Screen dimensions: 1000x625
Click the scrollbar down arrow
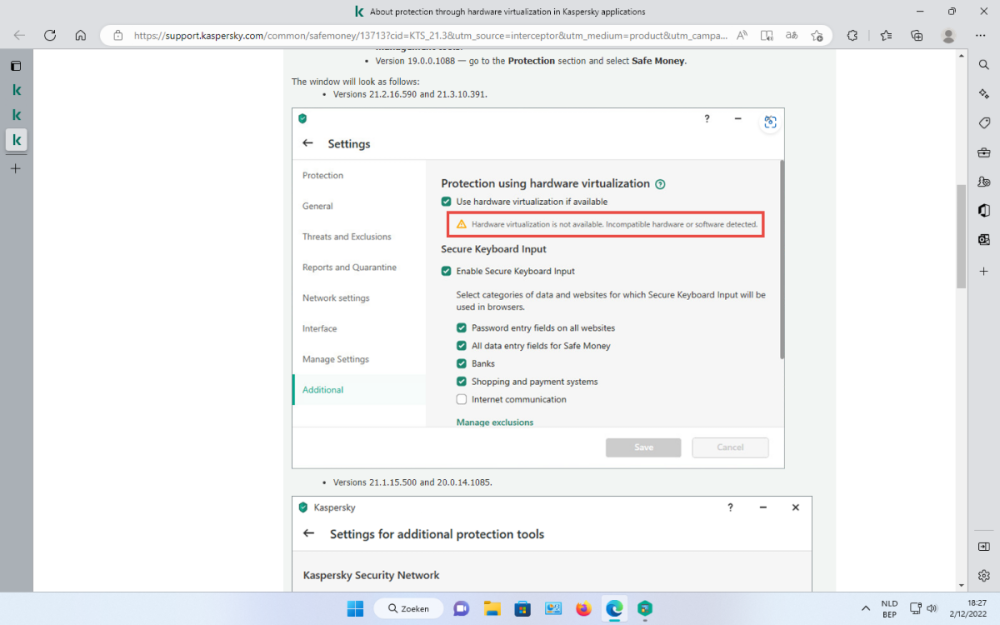[x=961, y=585]
